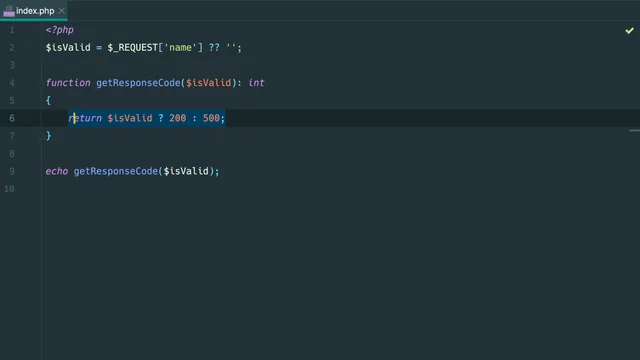Click the value '200' on line 6
The height and width of the screenshot is (360, 640).
tap(178, 118)
